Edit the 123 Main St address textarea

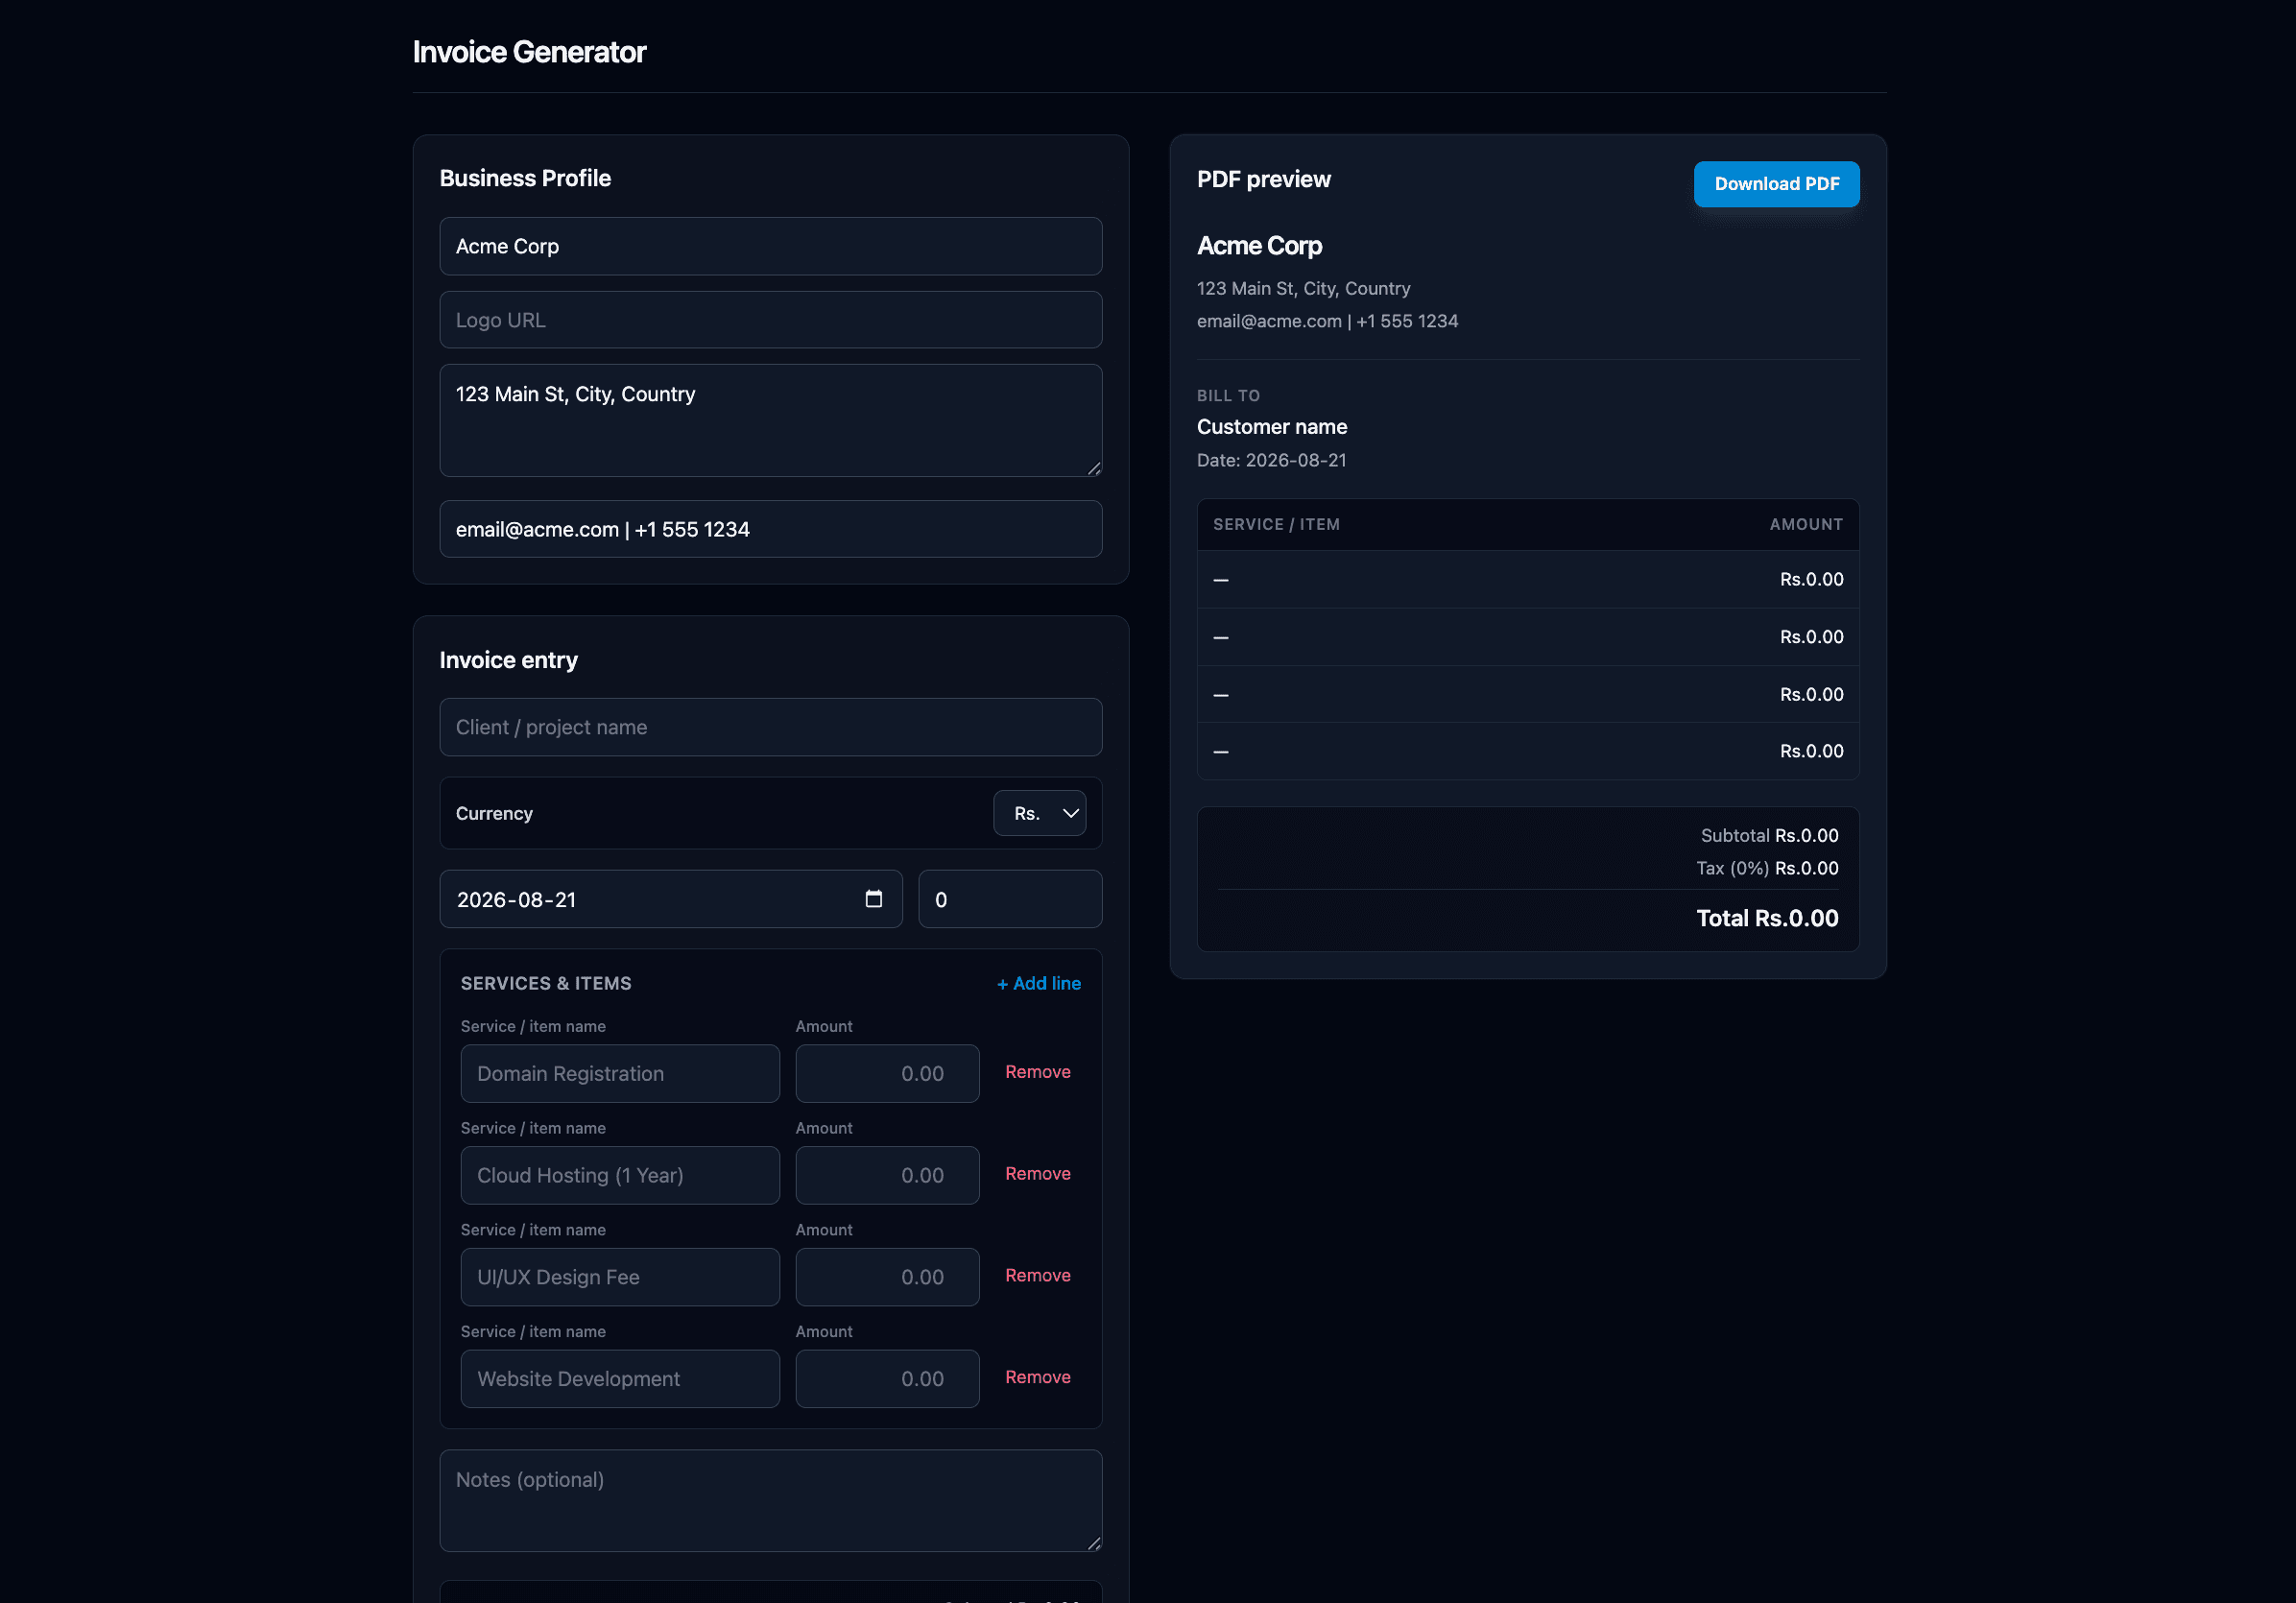(x=770, y=420)
